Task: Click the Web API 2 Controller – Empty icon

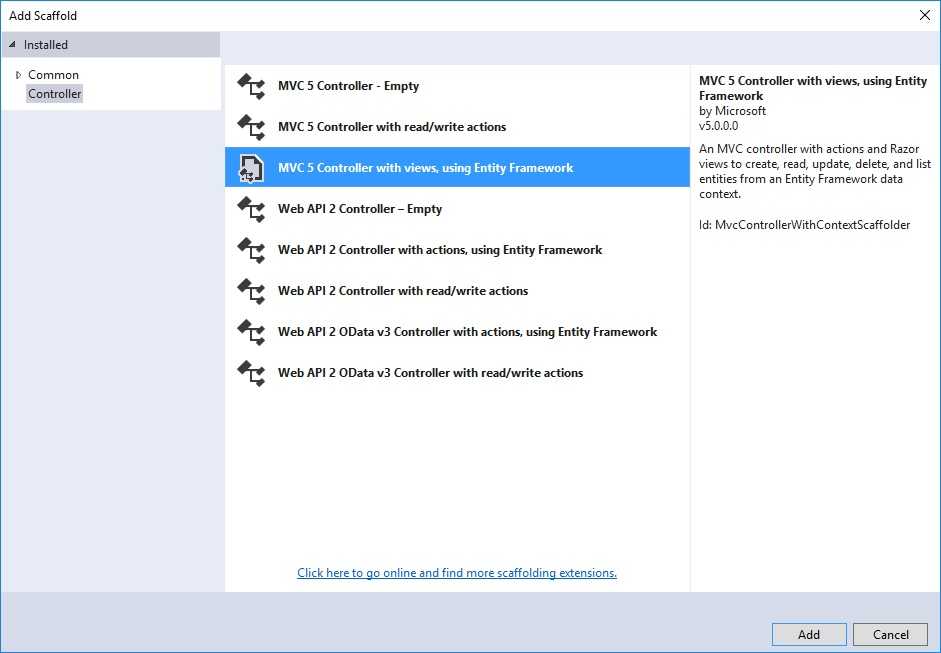Action: pyautogui.click(x=251, y=209)
